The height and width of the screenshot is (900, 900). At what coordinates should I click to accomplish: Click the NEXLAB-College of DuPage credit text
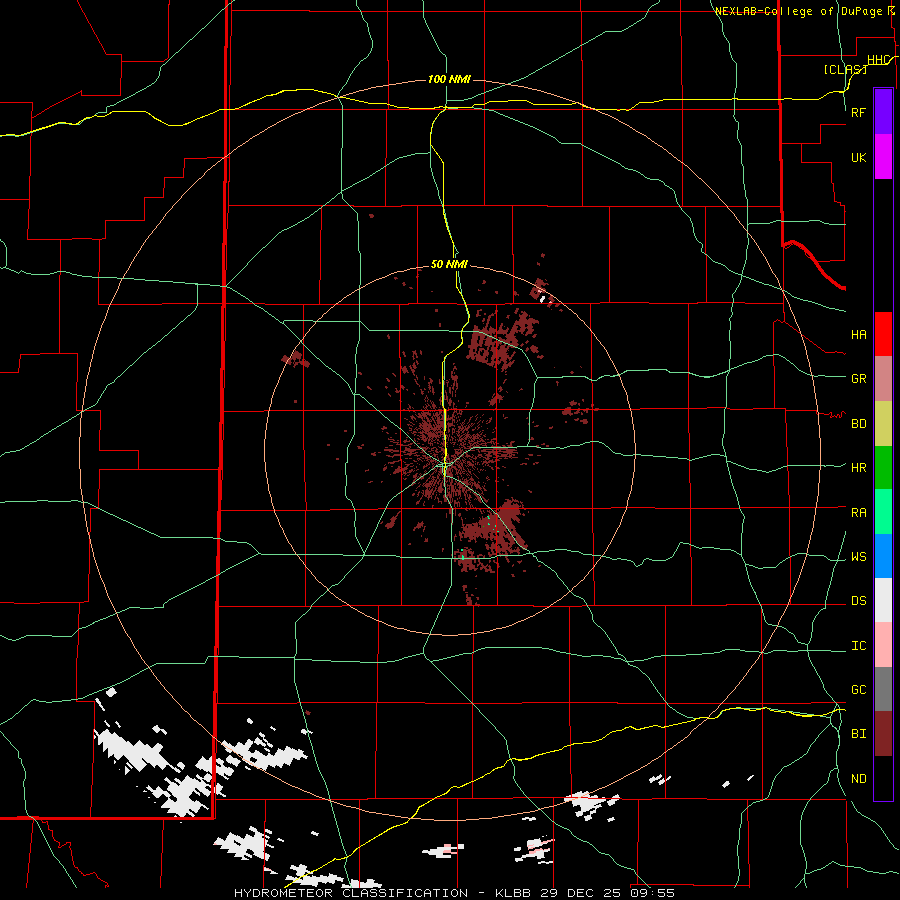(798, 11)
